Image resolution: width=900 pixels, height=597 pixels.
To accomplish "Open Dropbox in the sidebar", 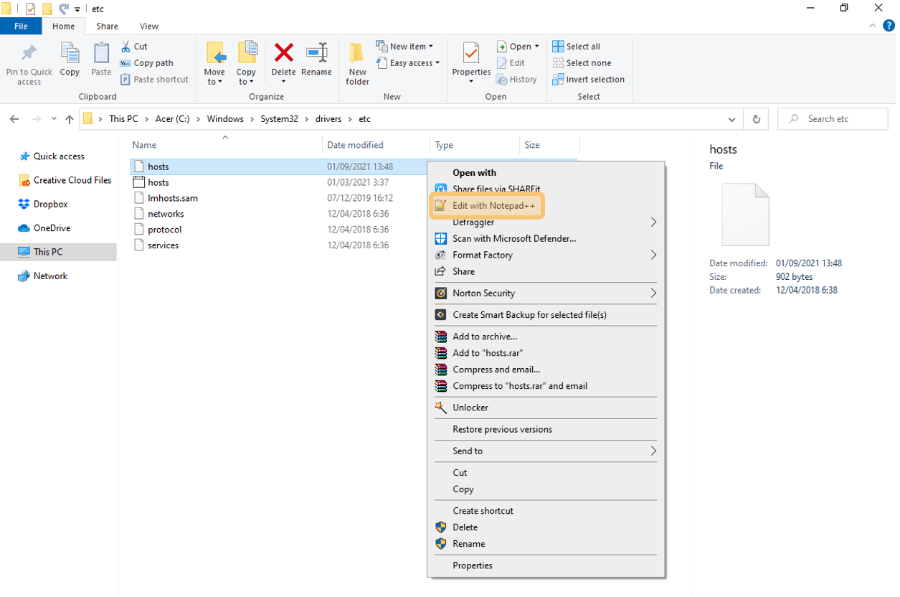I will click(43, 204).
